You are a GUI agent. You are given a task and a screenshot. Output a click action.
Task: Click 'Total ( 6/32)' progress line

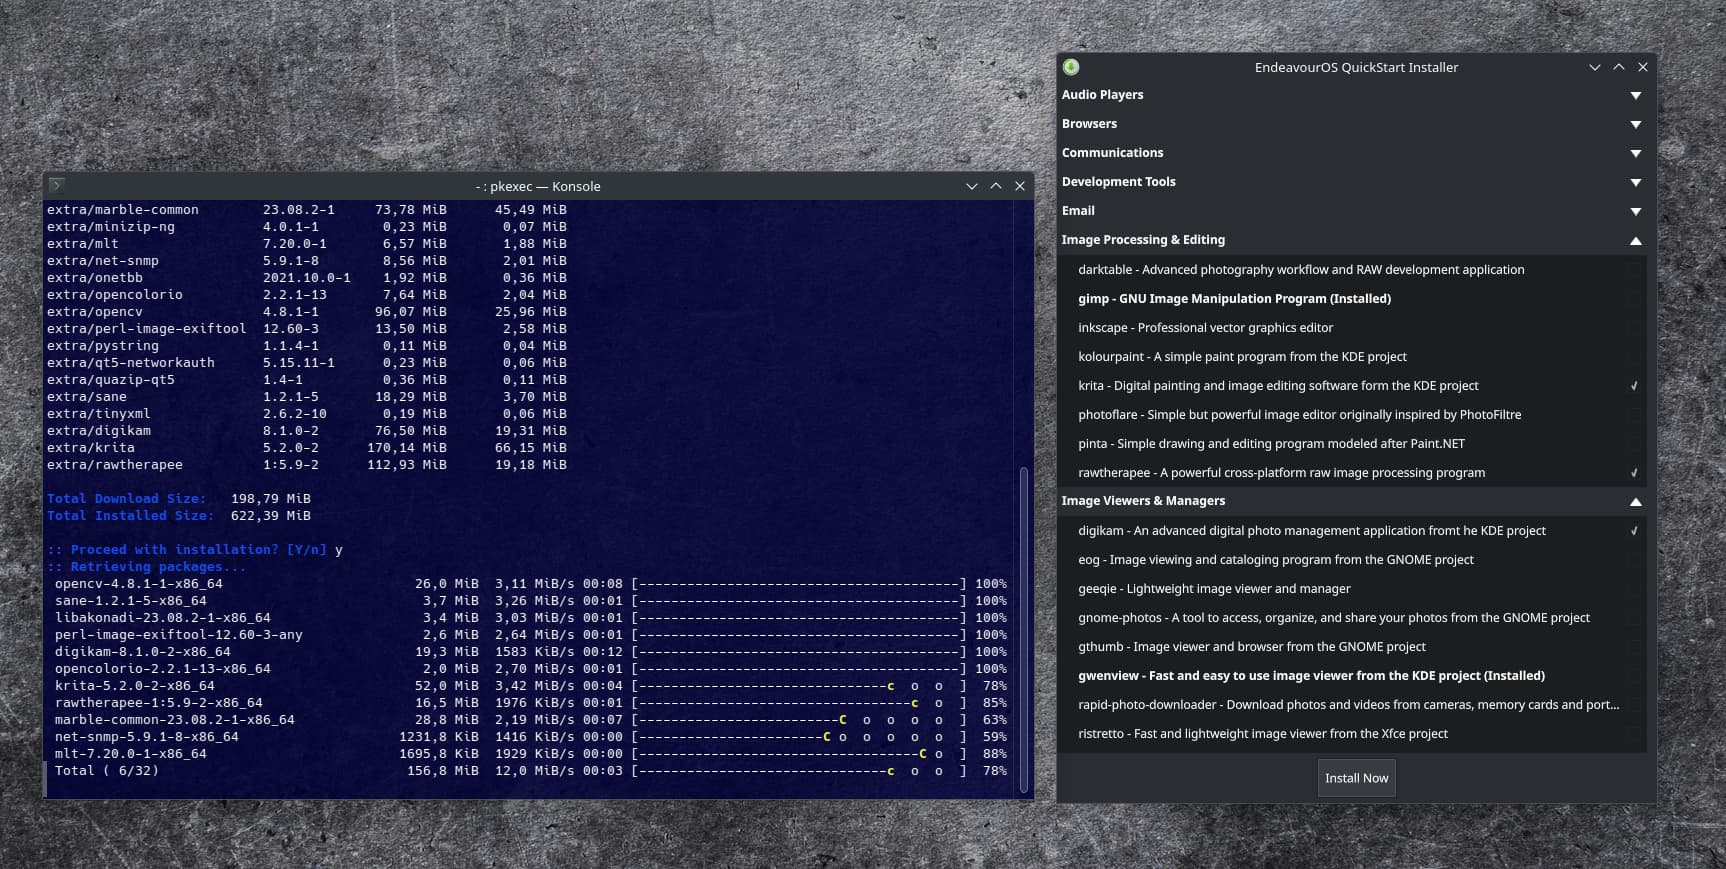531,771
